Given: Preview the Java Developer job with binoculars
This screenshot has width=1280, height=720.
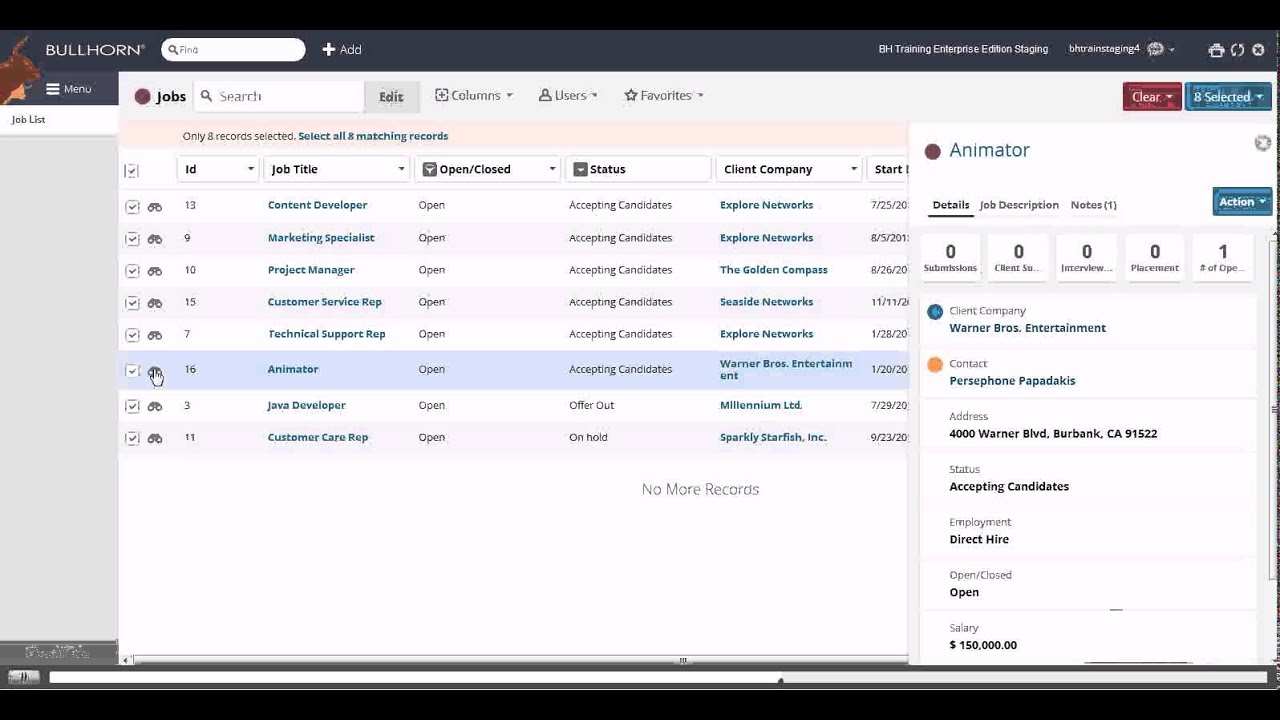Looking at the screenshot, I should click(x=155, y=407).
